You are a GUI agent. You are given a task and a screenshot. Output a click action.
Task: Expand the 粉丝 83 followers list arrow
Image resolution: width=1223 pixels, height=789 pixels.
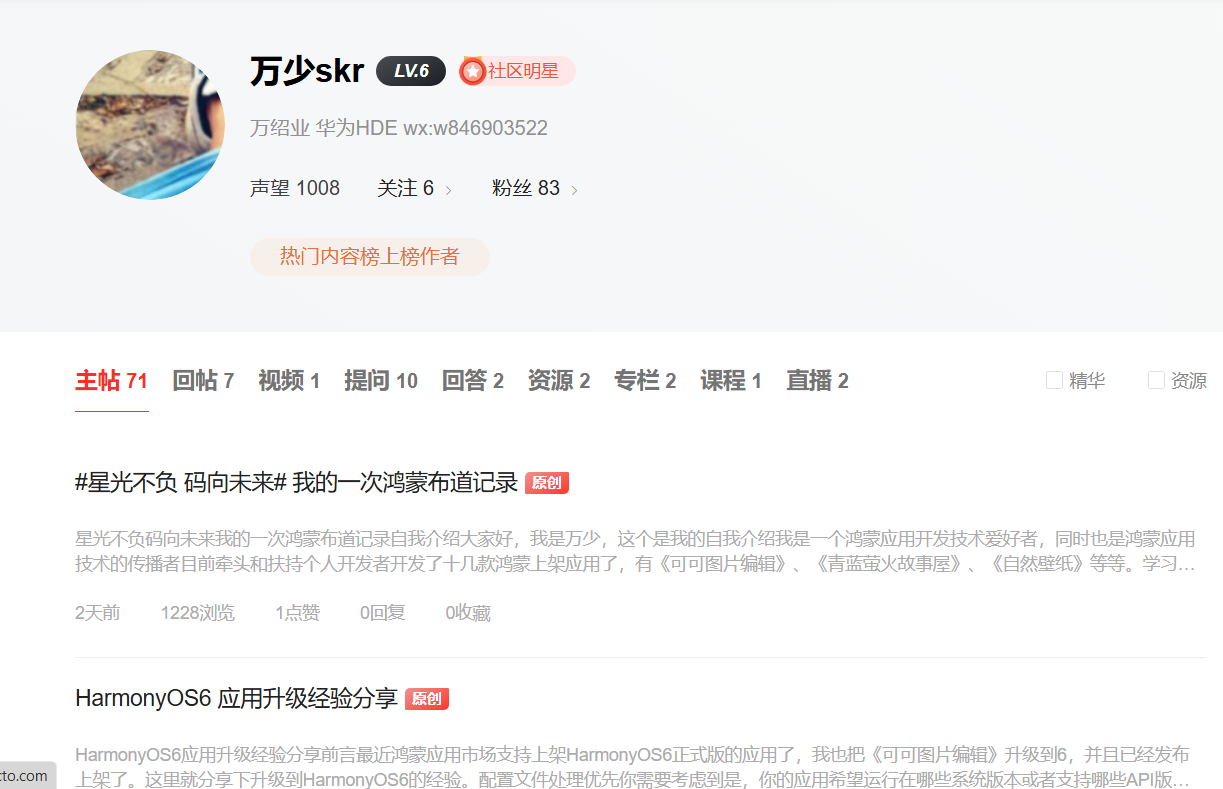(x=574, y=190)
